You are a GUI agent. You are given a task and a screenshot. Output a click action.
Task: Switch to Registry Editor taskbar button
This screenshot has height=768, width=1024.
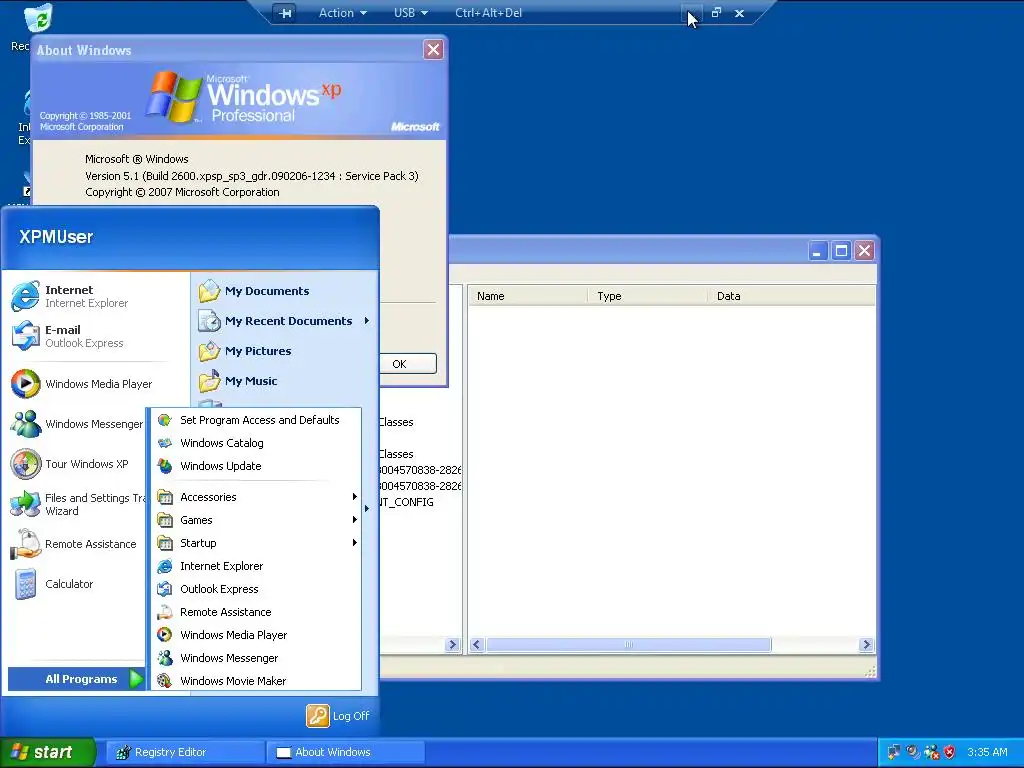[183, 752]
